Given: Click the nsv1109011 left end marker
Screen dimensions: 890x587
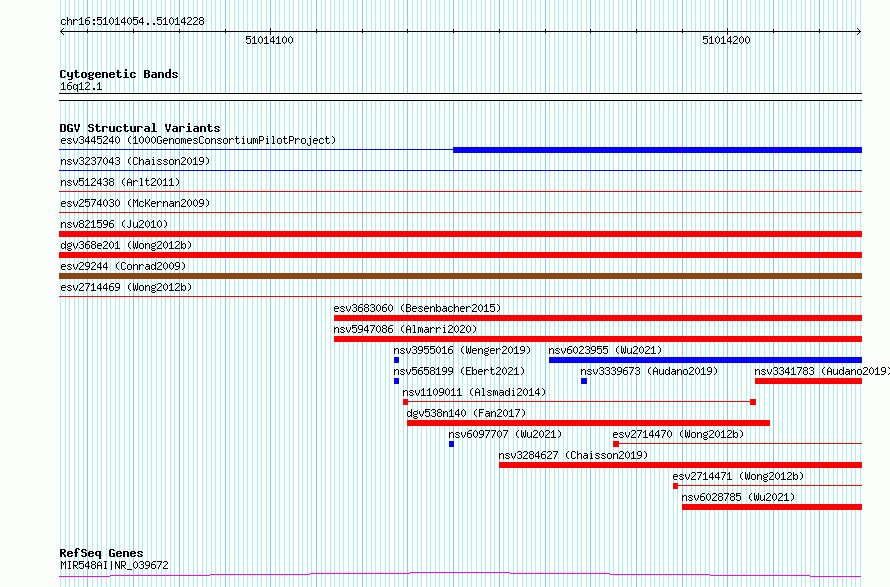Looking at the screenshot, I should click(405, 402).
